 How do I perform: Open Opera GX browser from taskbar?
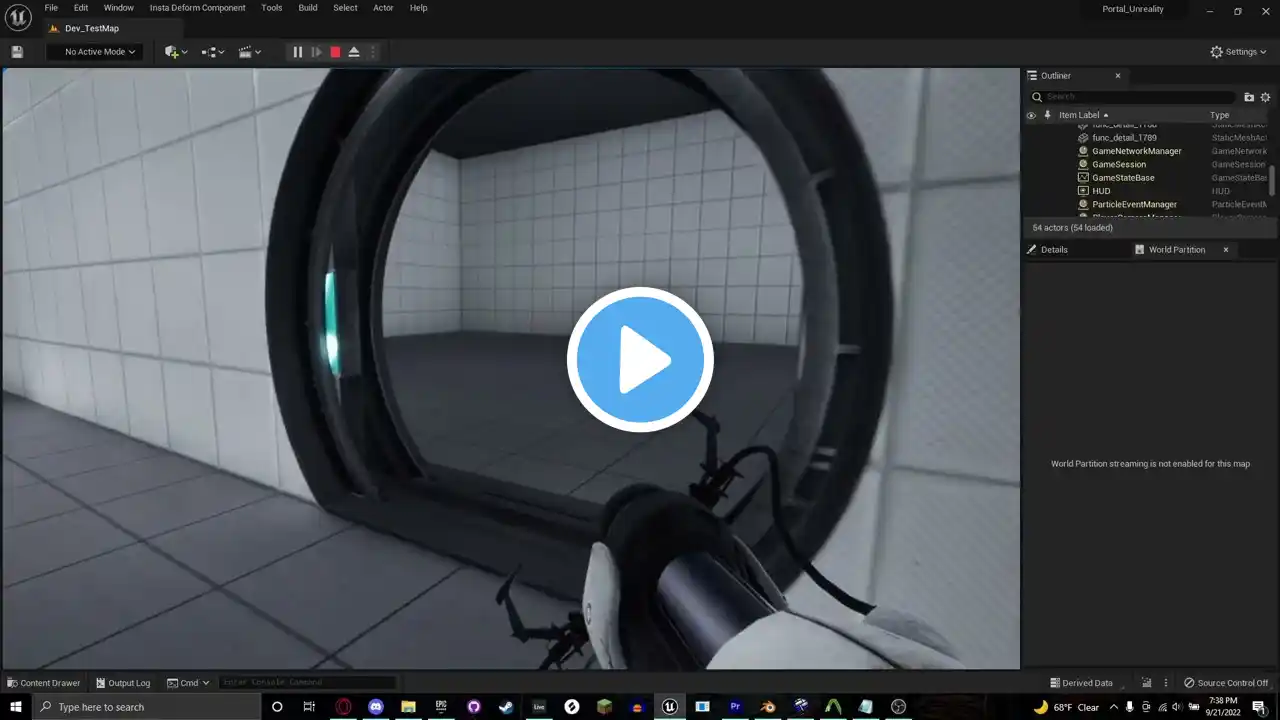343,707
